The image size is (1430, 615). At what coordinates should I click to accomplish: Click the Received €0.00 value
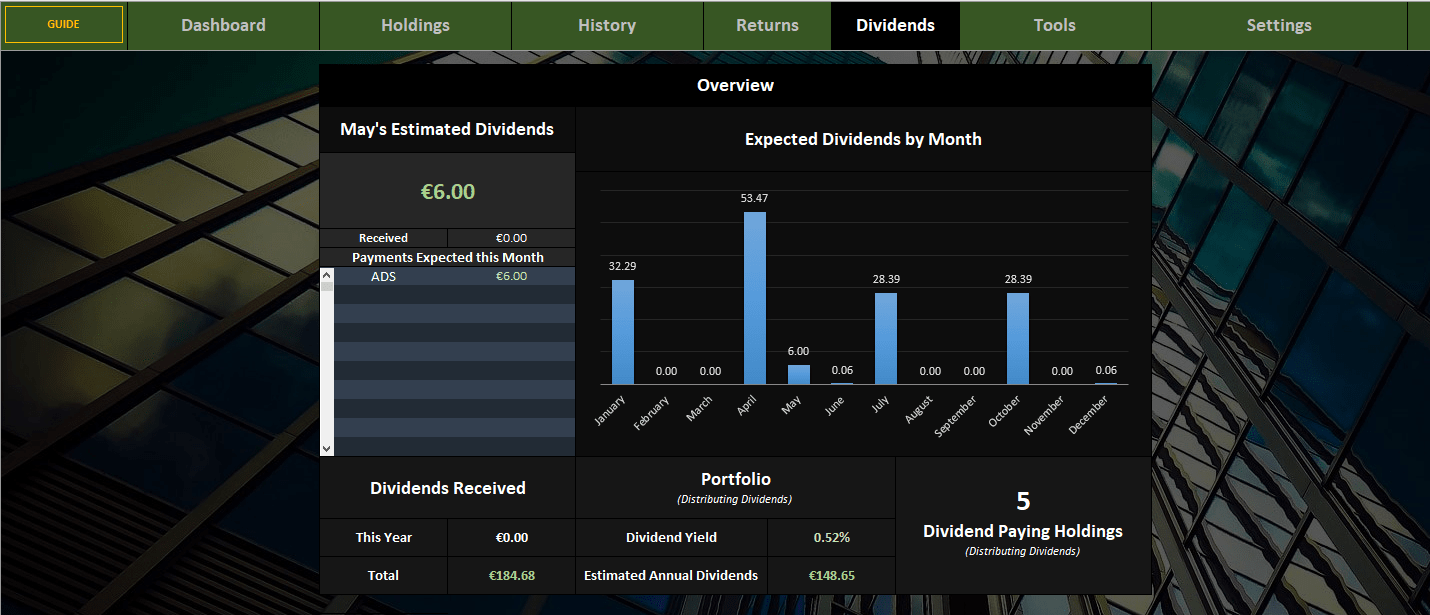pyautogui.click(x=511, y=238)
